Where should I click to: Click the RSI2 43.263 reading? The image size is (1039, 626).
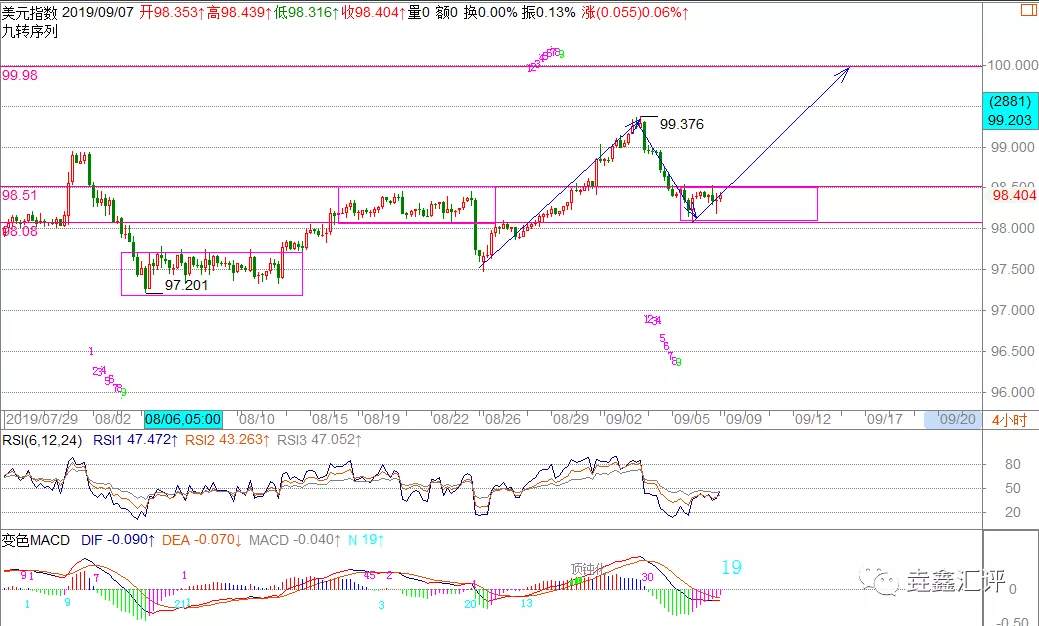click(227, 440)
